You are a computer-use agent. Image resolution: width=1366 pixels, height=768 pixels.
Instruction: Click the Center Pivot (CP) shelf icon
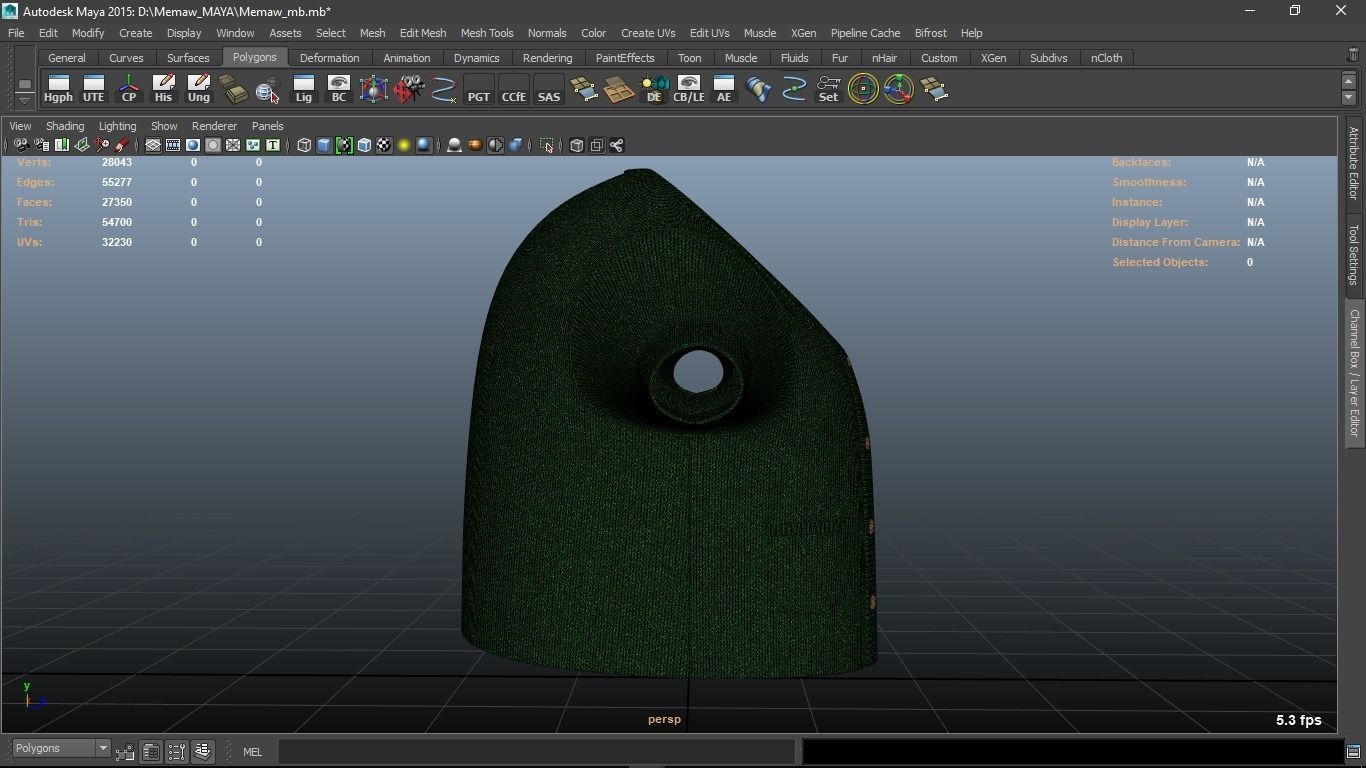pyautogui.click(x=128, y=89)
